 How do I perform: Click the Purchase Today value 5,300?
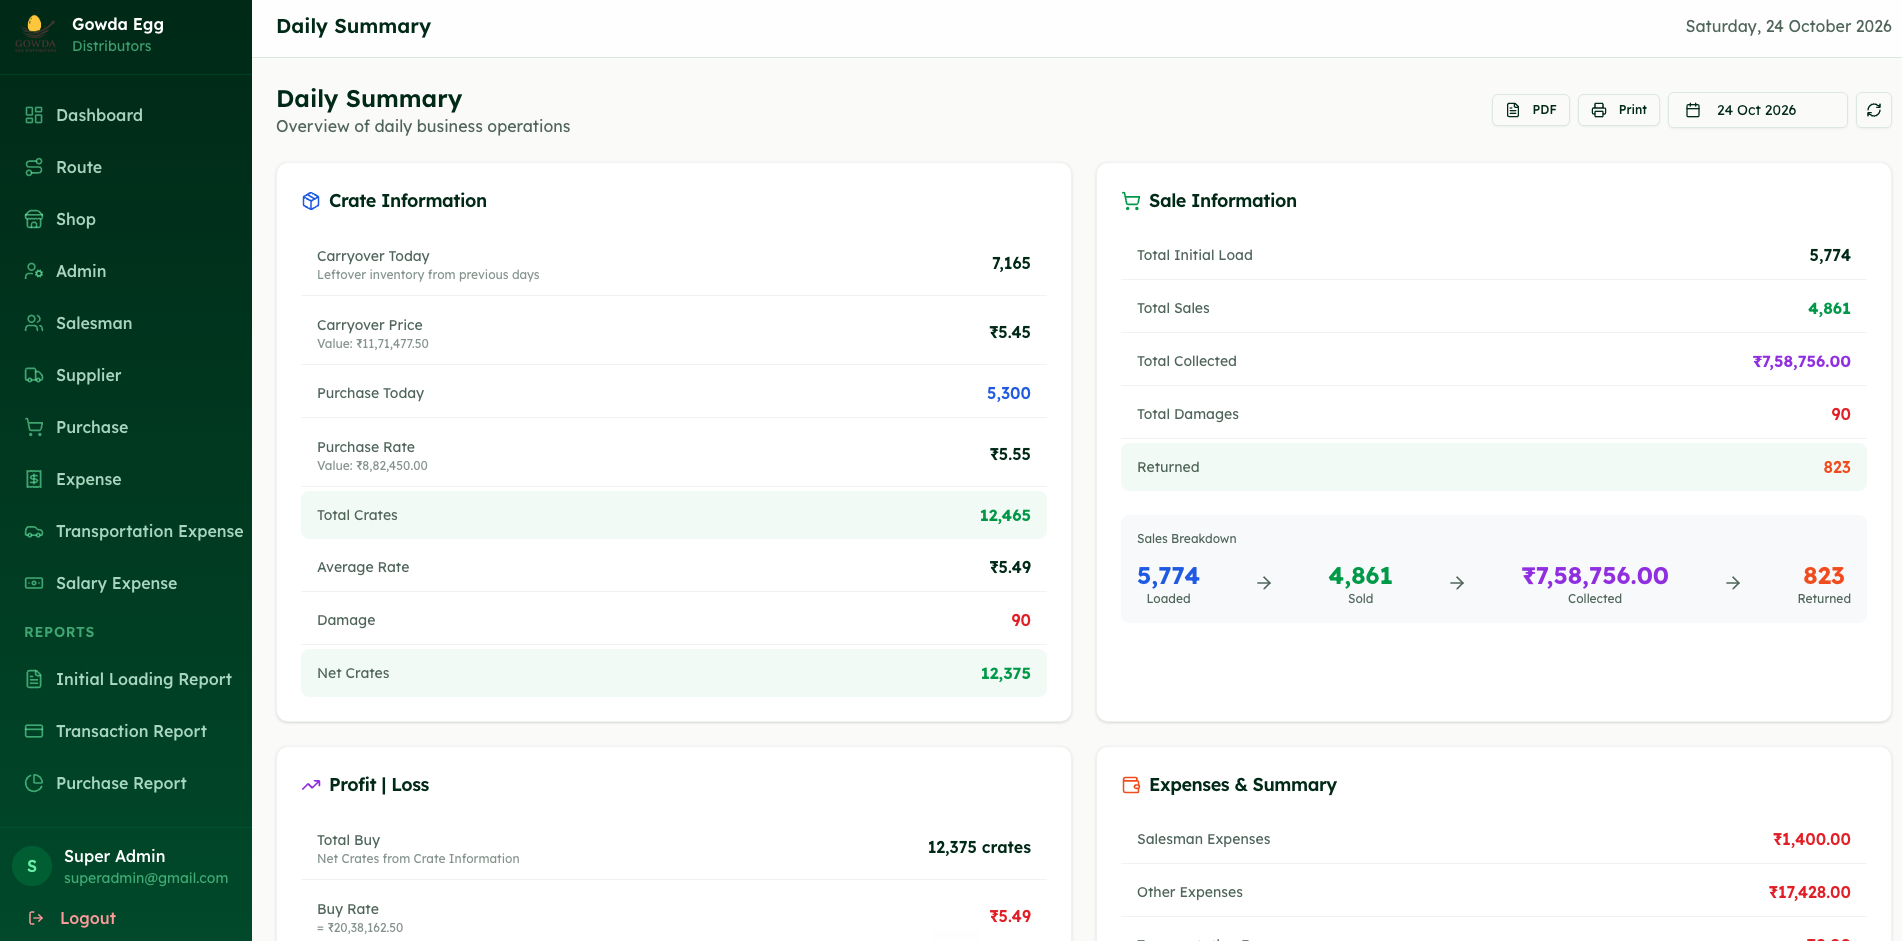coord(1008,393)
